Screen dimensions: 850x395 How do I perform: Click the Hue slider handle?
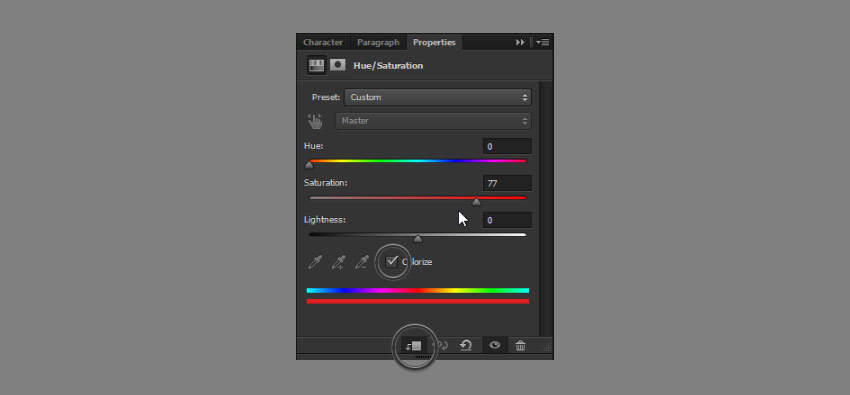tap(309, 165)
